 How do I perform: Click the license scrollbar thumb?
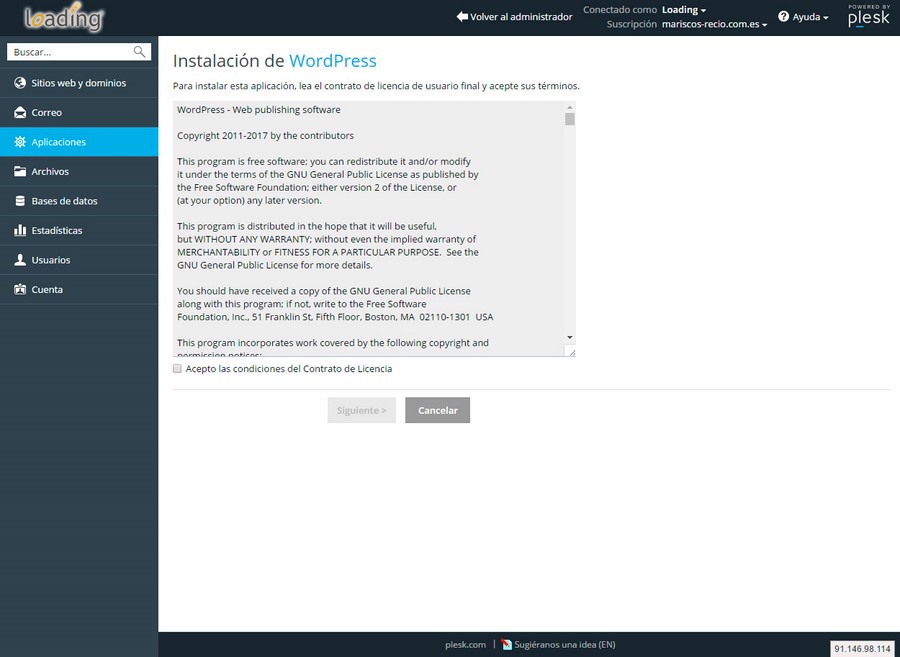pos(569,119)
